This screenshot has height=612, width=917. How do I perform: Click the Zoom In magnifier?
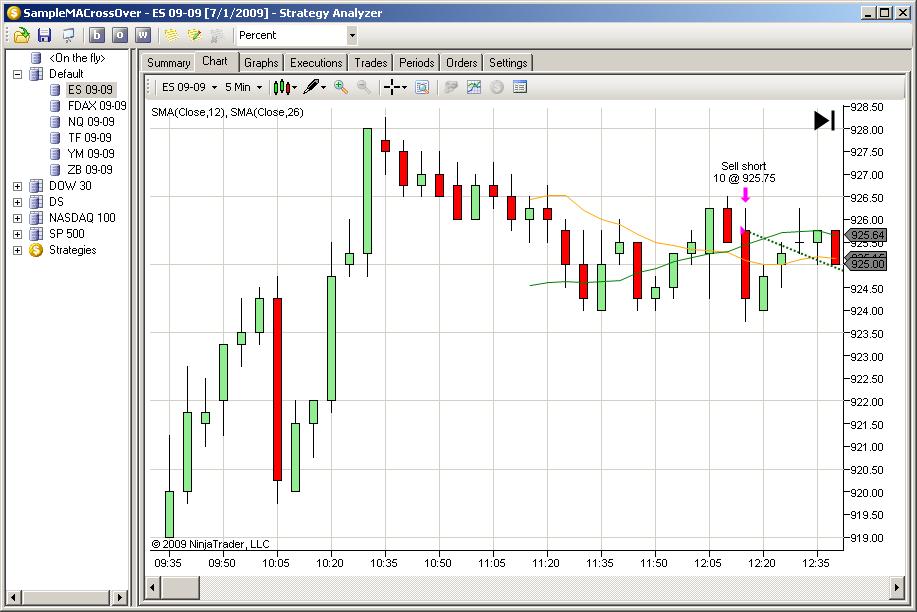tap(341, 87)
